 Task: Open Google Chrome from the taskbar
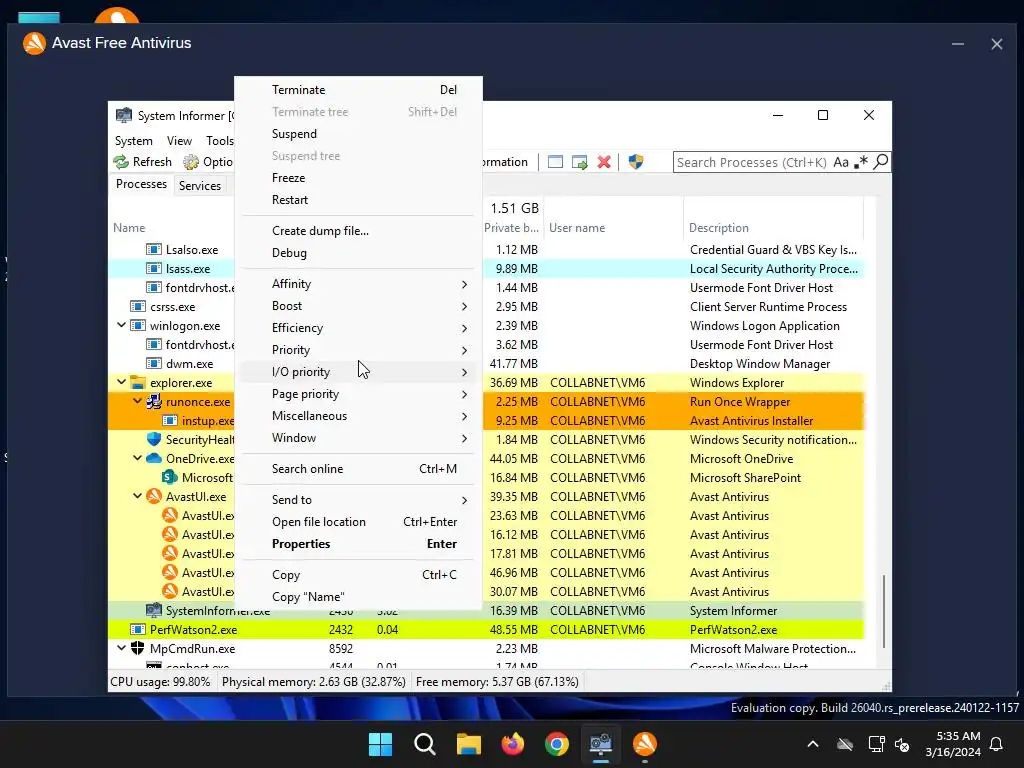tap(556, 744)
